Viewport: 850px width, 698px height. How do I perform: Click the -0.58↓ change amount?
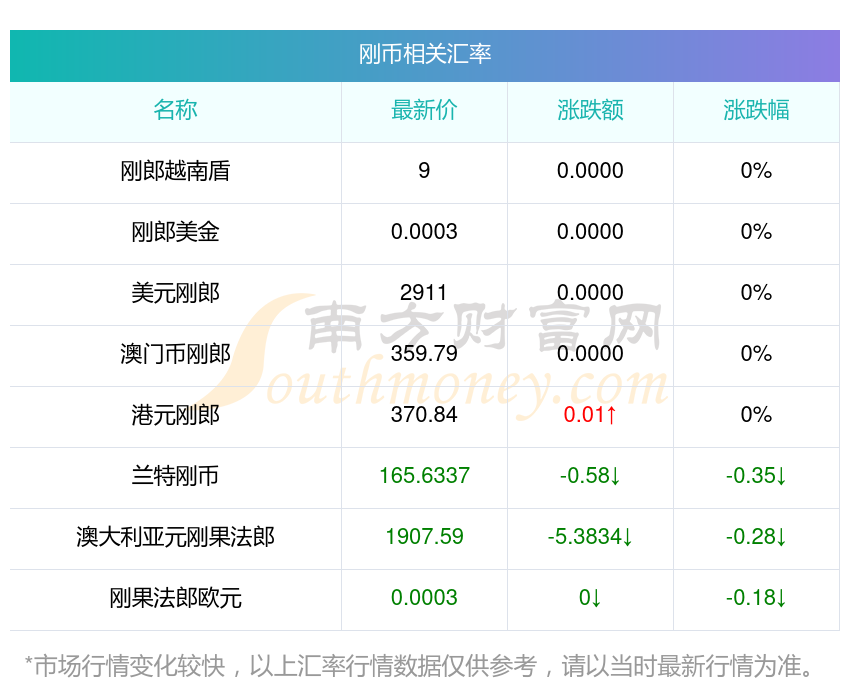(590, 476)
